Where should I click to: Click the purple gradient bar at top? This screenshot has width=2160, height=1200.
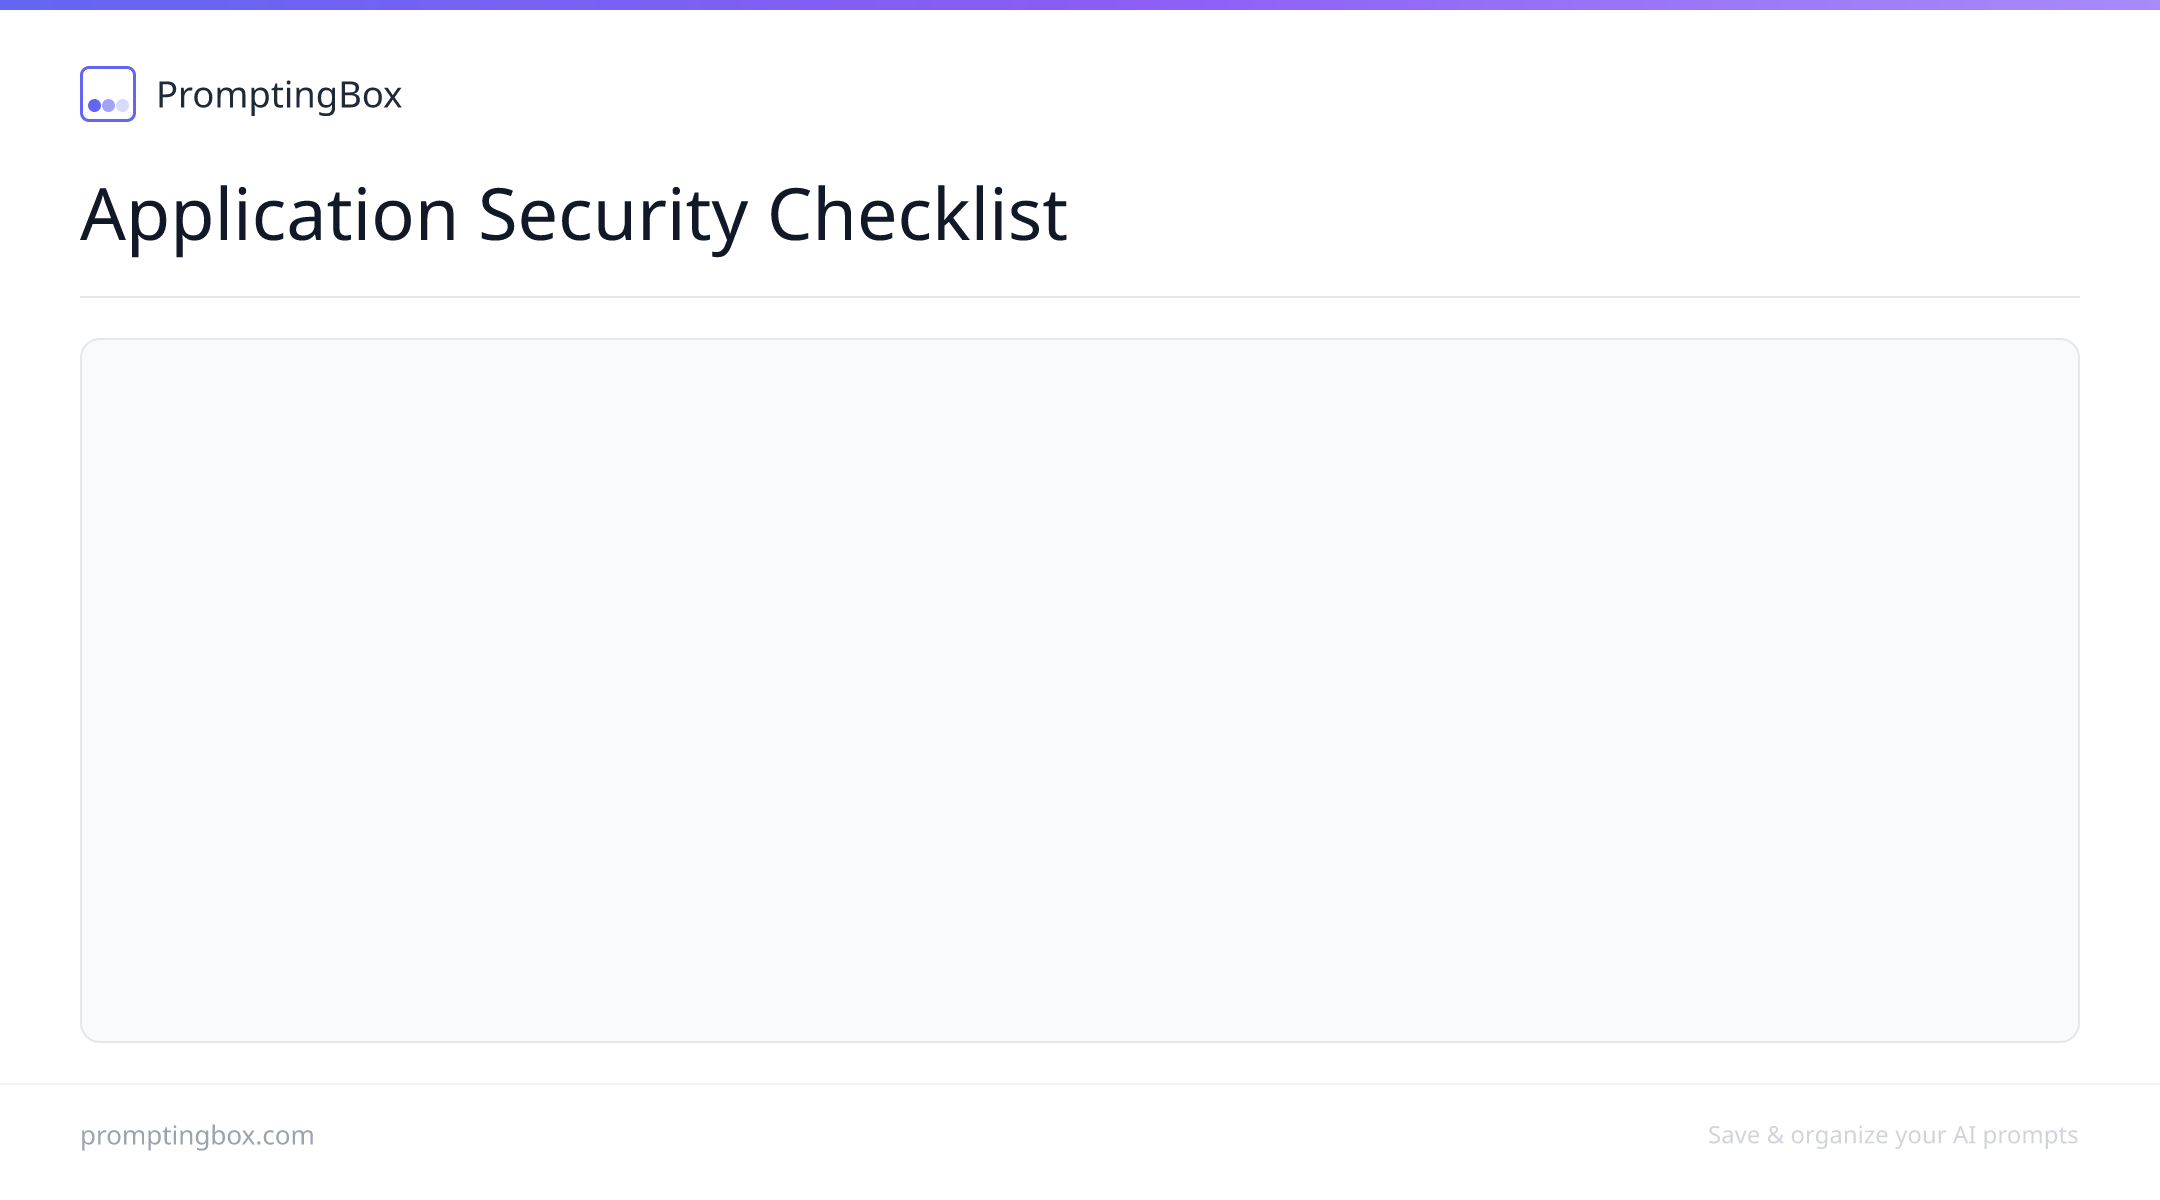tap(1080, 5)
